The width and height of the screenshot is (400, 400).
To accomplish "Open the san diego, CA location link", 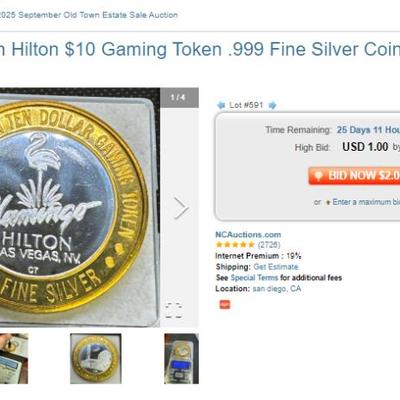I will coord(277,288).
